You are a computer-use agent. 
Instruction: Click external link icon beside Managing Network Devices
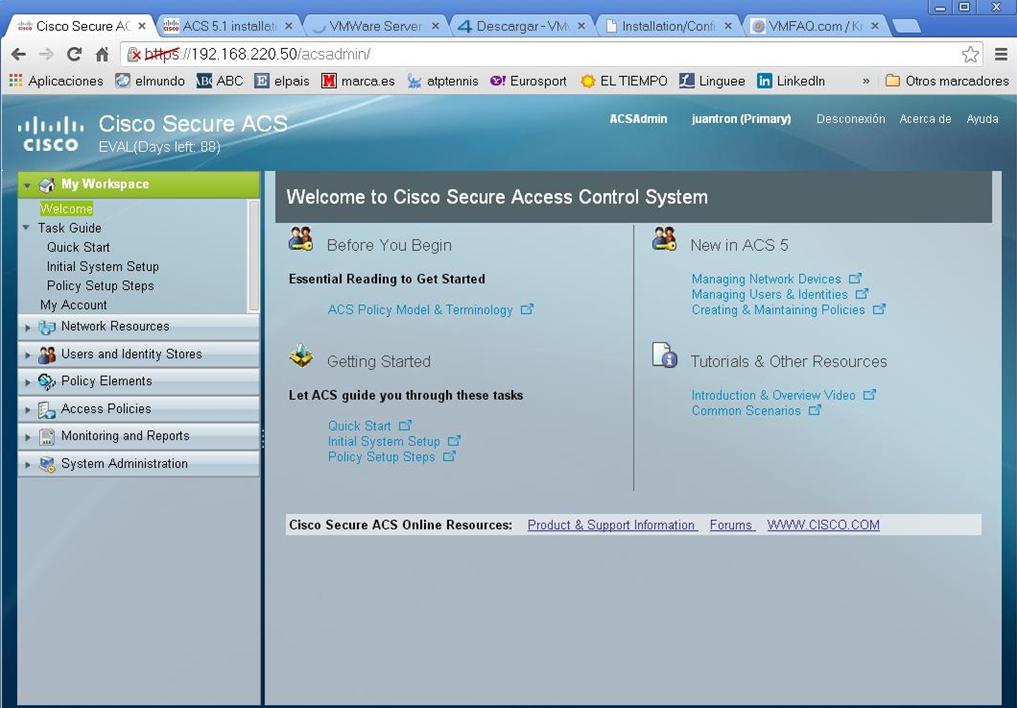click(x=855, y=278)
